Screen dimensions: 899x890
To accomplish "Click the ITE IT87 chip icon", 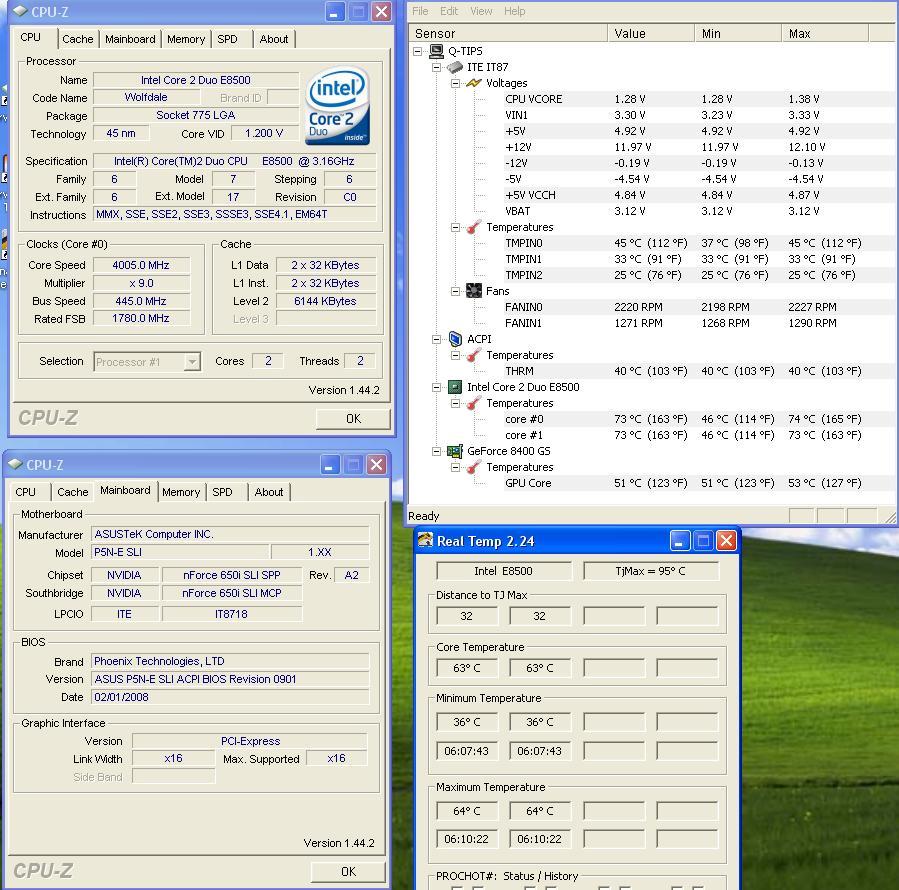I will [x=455, y=67].
